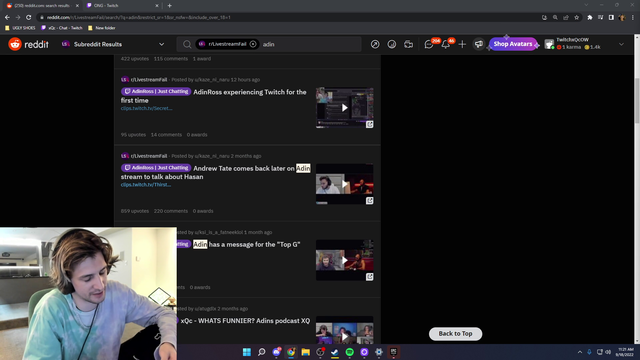Open Windows taskbar search
The image size is (640, 360).
[x=262, y=352]
